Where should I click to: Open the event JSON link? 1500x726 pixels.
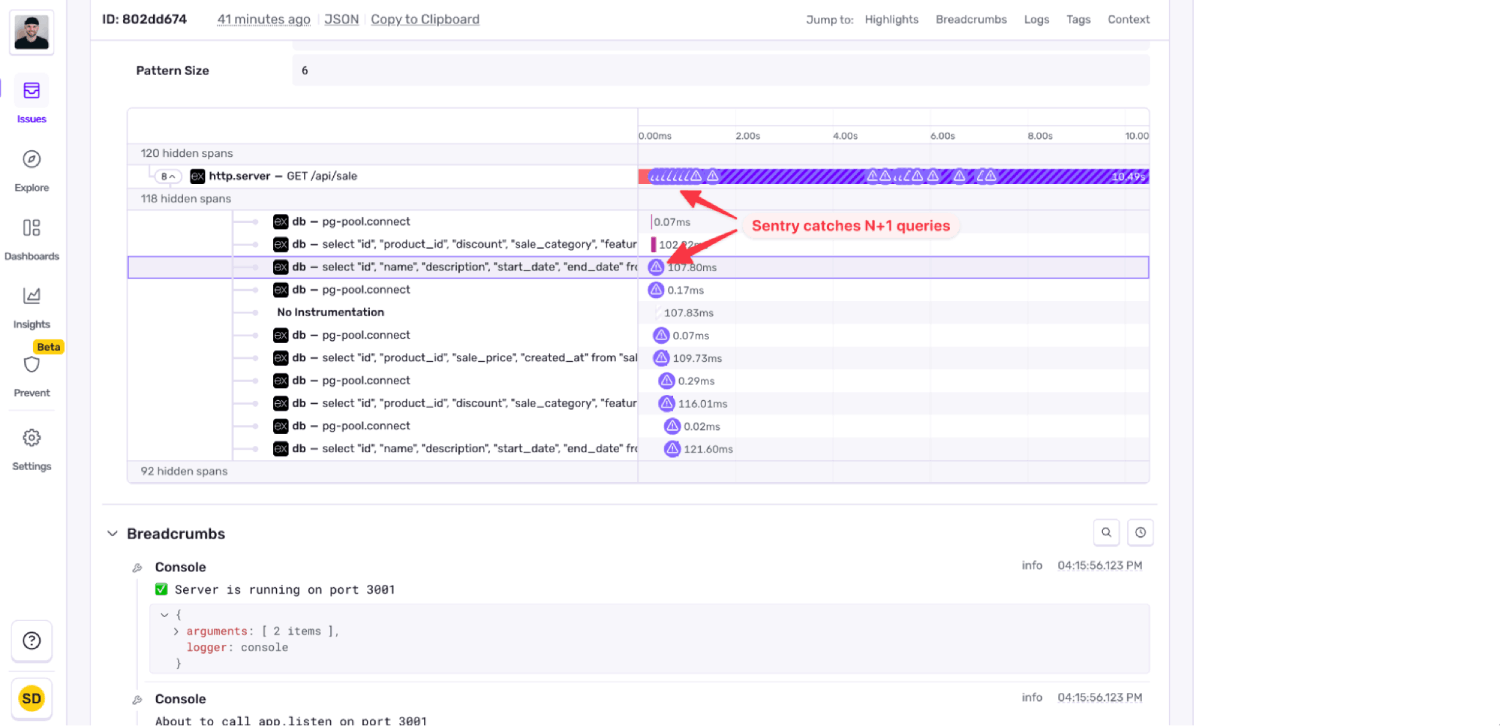pos(341,19)
